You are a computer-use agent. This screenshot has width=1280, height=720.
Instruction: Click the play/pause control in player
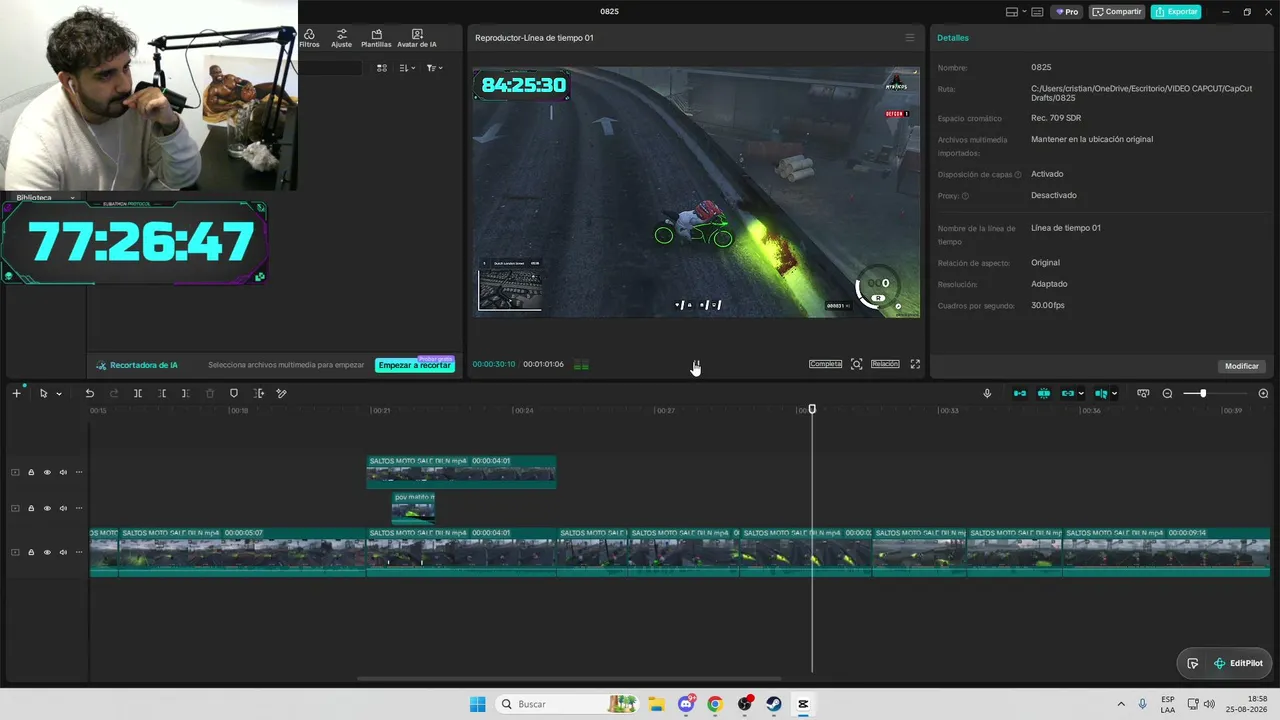(696, 364)
